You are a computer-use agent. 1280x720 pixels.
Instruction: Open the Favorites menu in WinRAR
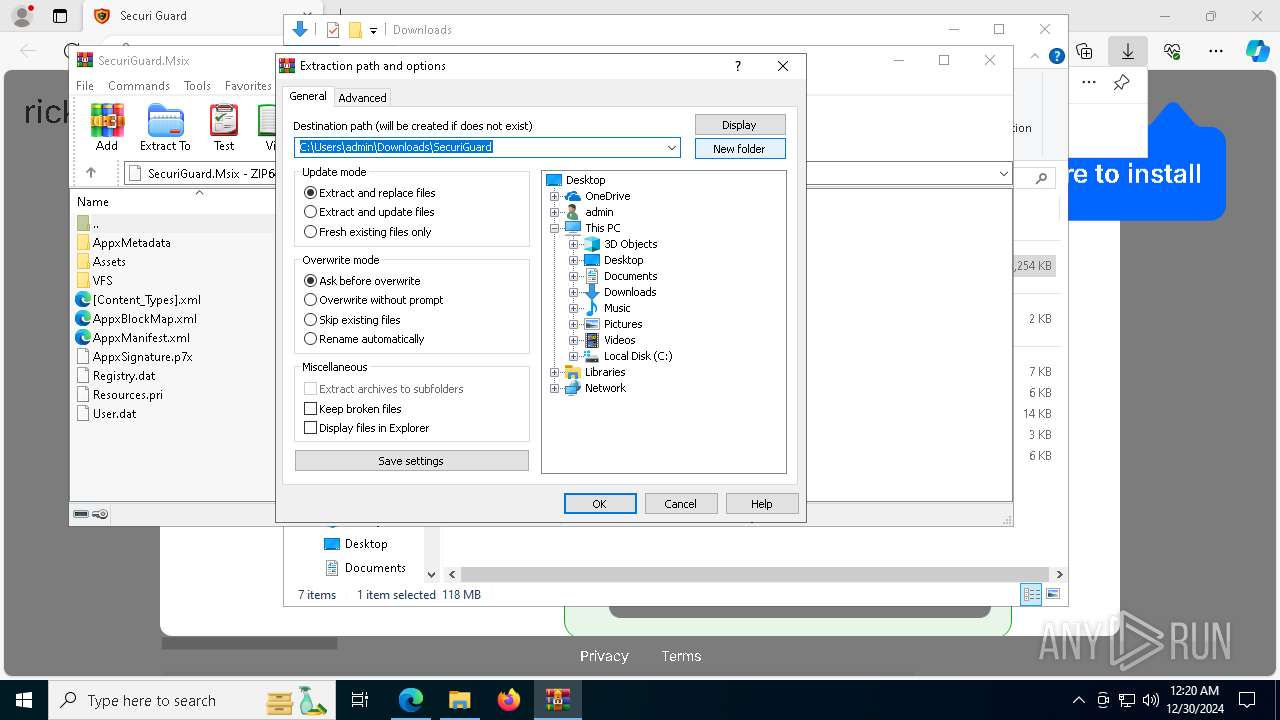248,86
